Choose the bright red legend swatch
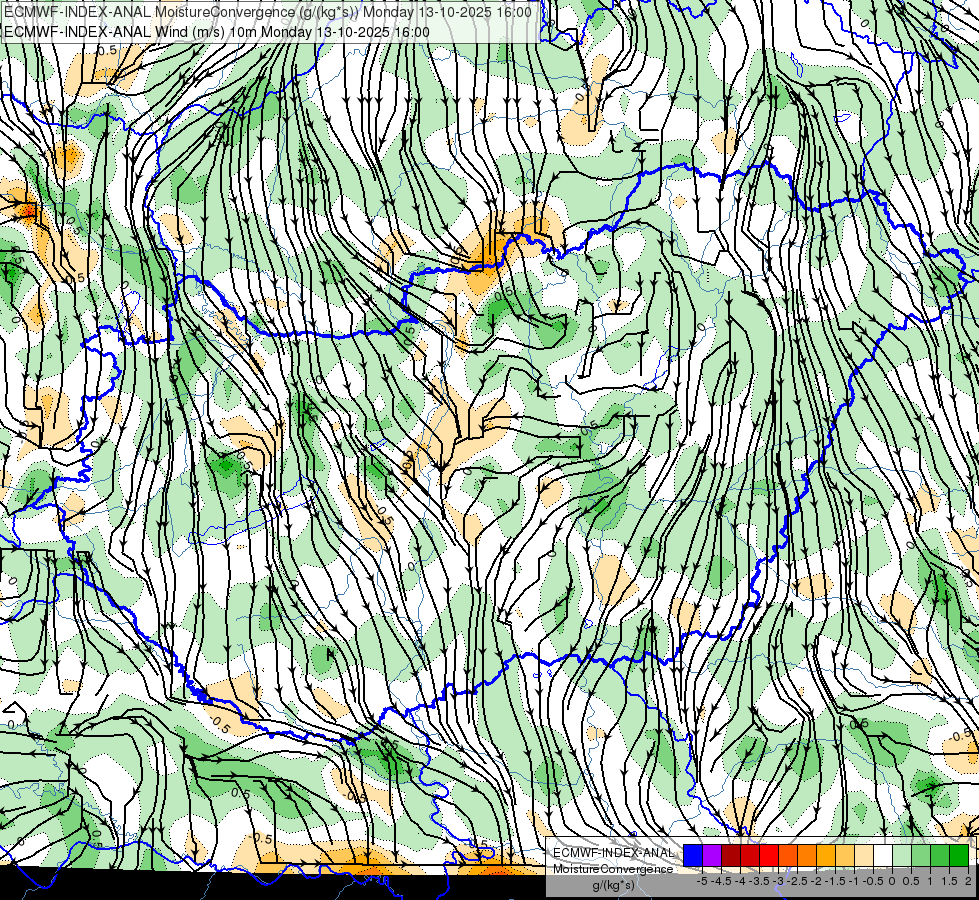Image resolution: width=979 pixels, height=900 pixels. 769,855
